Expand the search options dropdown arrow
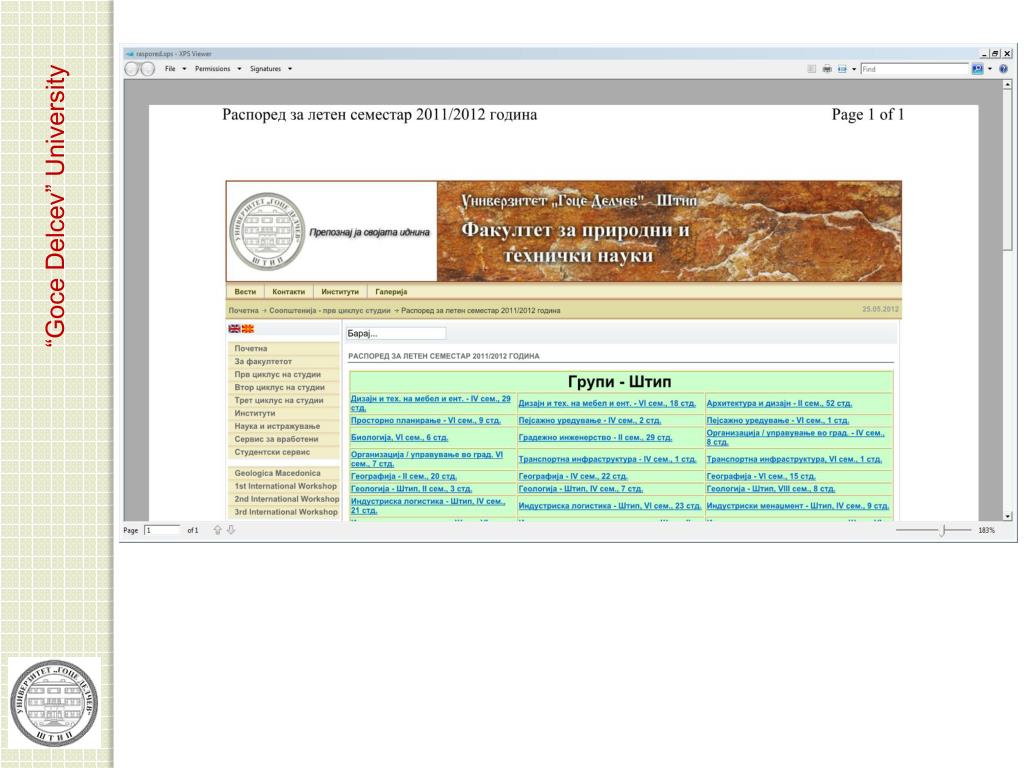 click(990, 69)
